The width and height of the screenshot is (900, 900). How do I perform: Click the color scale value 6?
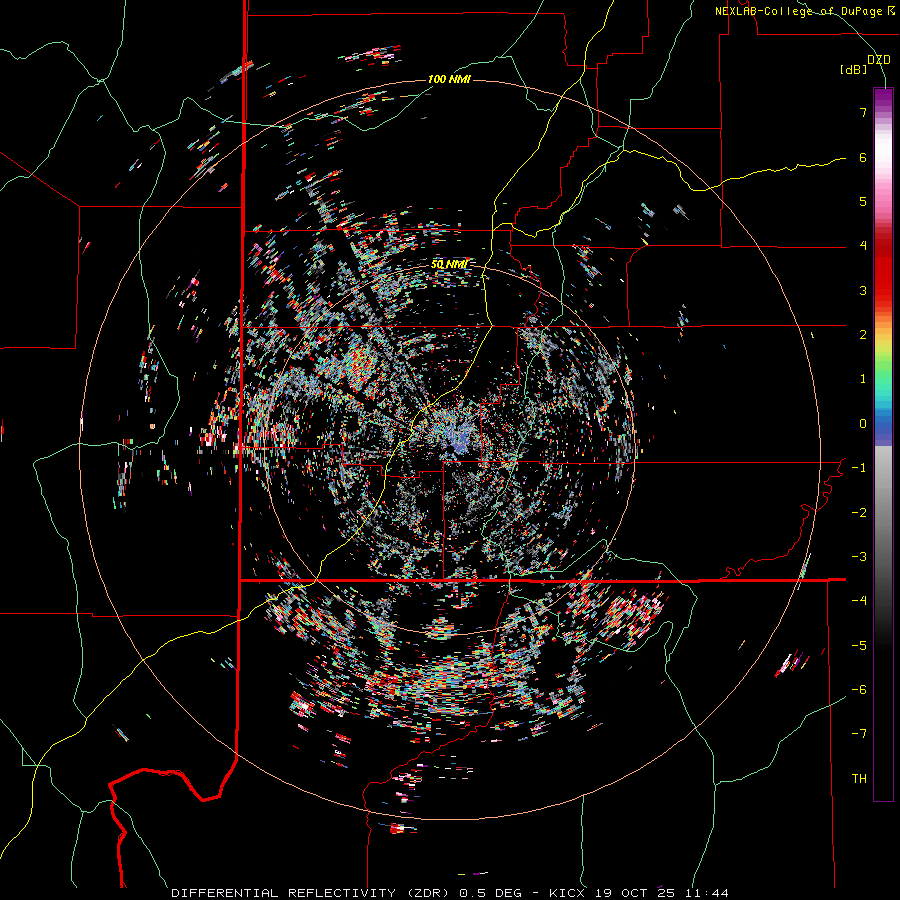pyautogui.click(x=863, y=157)
